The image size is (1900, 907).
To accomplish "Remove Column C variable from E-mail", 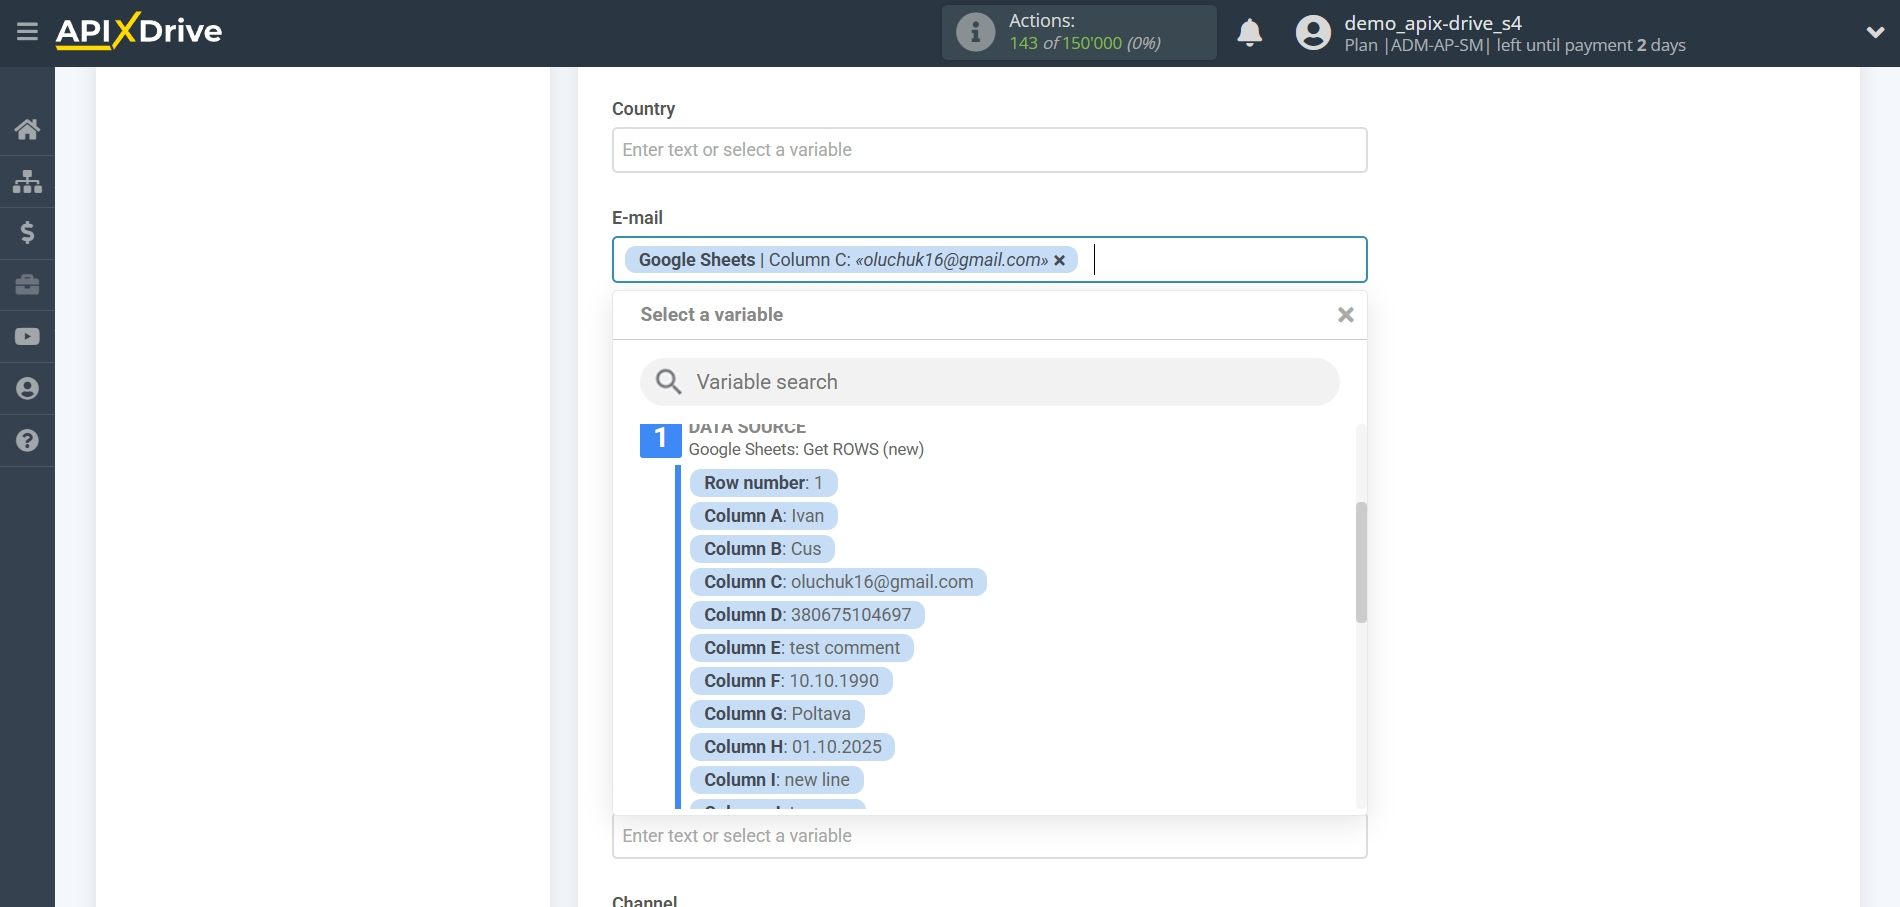I will point(1060,260).
